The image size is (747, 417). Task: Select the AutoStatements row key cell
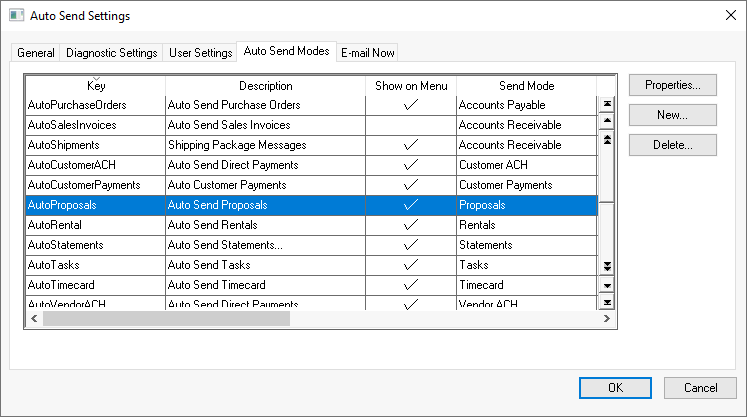[95, 245]
